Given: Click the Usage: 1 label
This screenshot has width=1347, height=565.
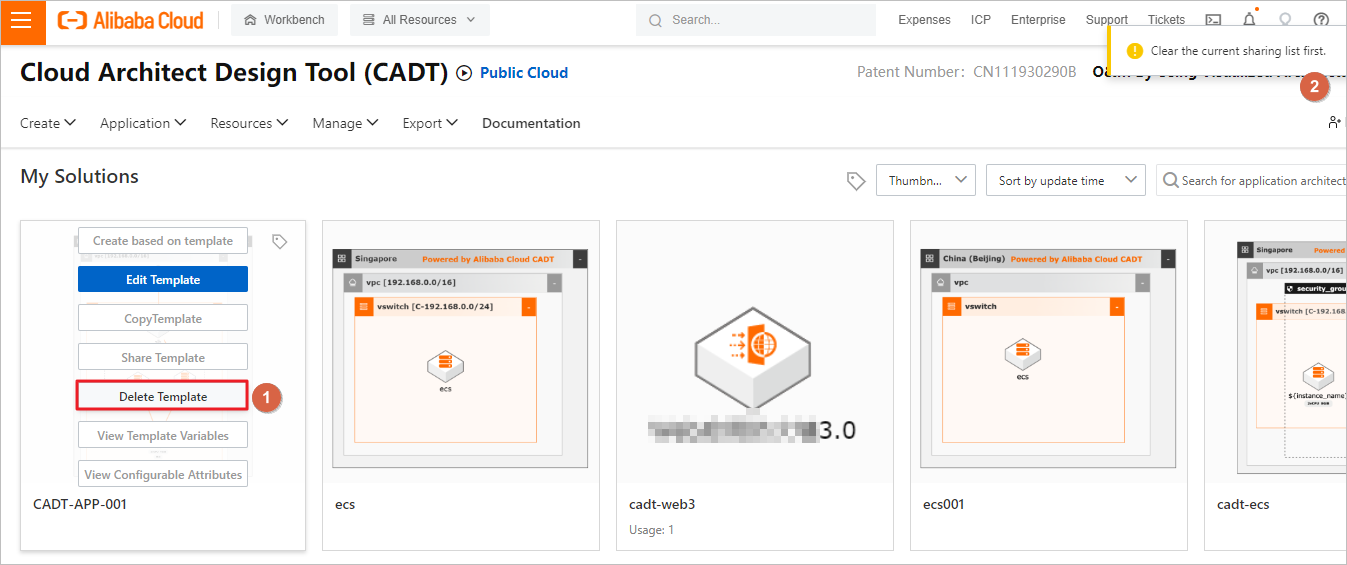Looking at the screenshot, I should click(651, 530).
